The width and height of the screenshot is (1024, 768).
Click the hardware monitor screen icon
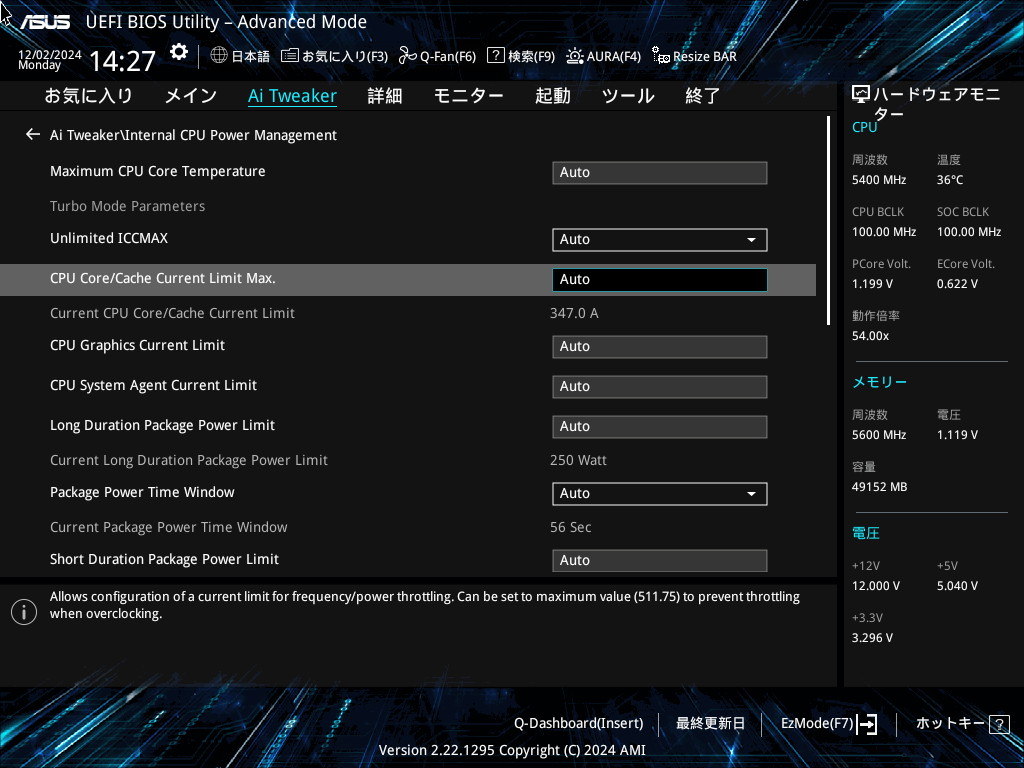861,95
